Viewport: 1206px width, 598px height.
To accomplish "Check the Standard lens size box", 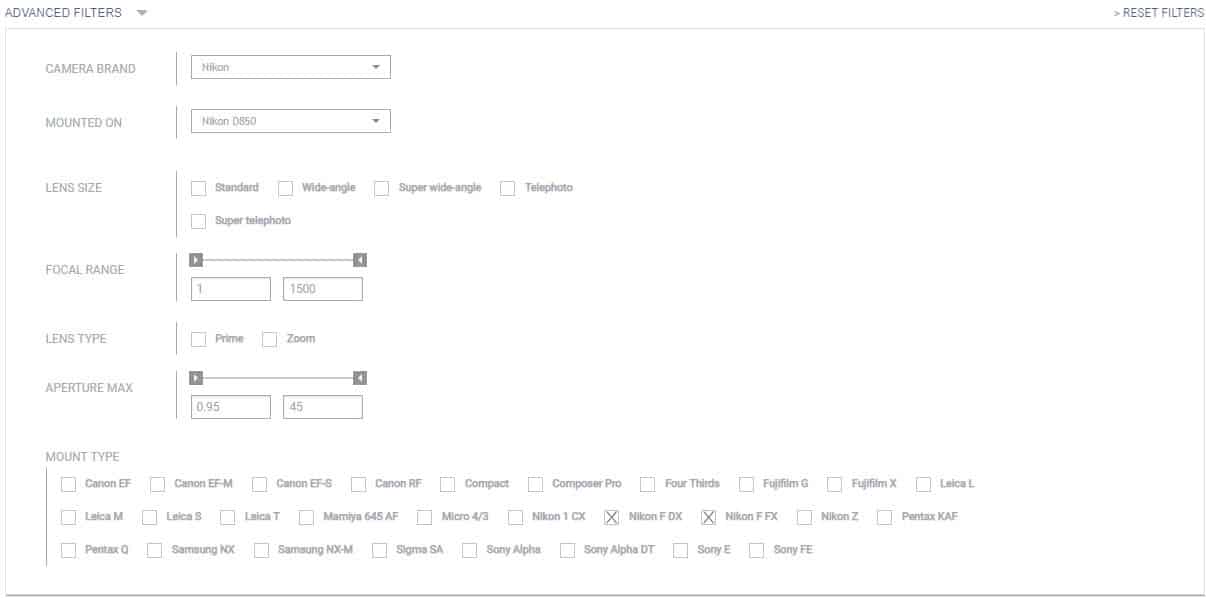I will [198, 188].
